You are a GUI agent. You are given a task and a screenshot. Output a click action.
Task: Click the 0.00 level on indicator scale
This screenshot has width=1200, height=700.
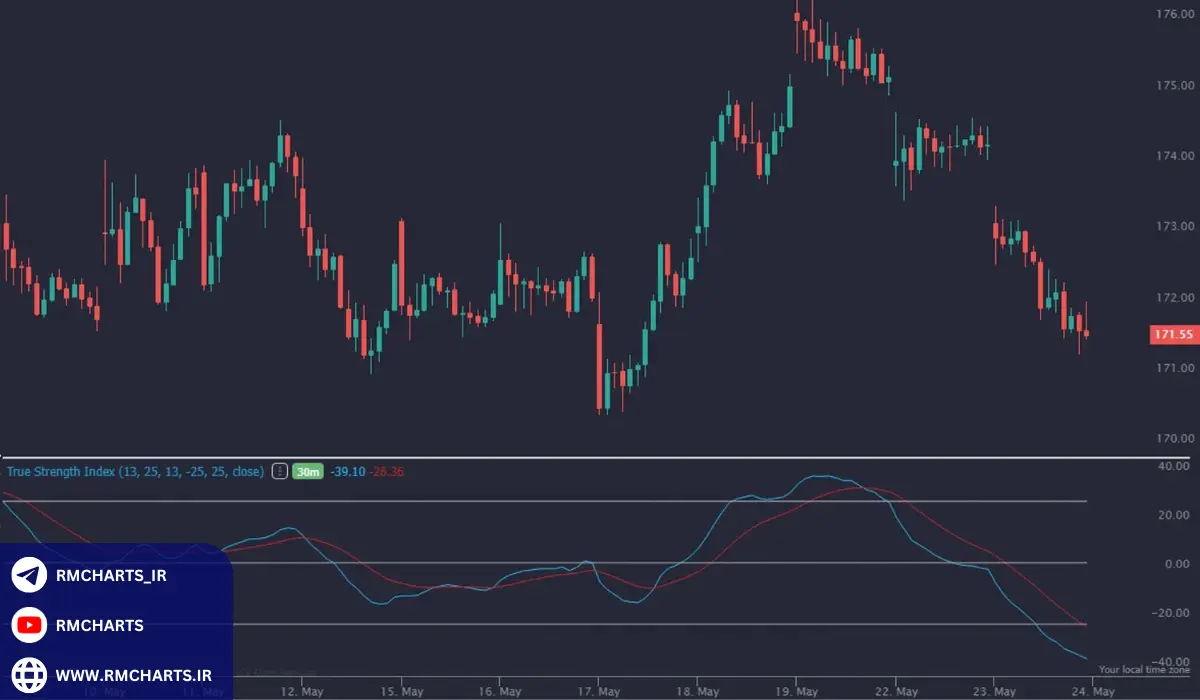tap(1174, 564)
